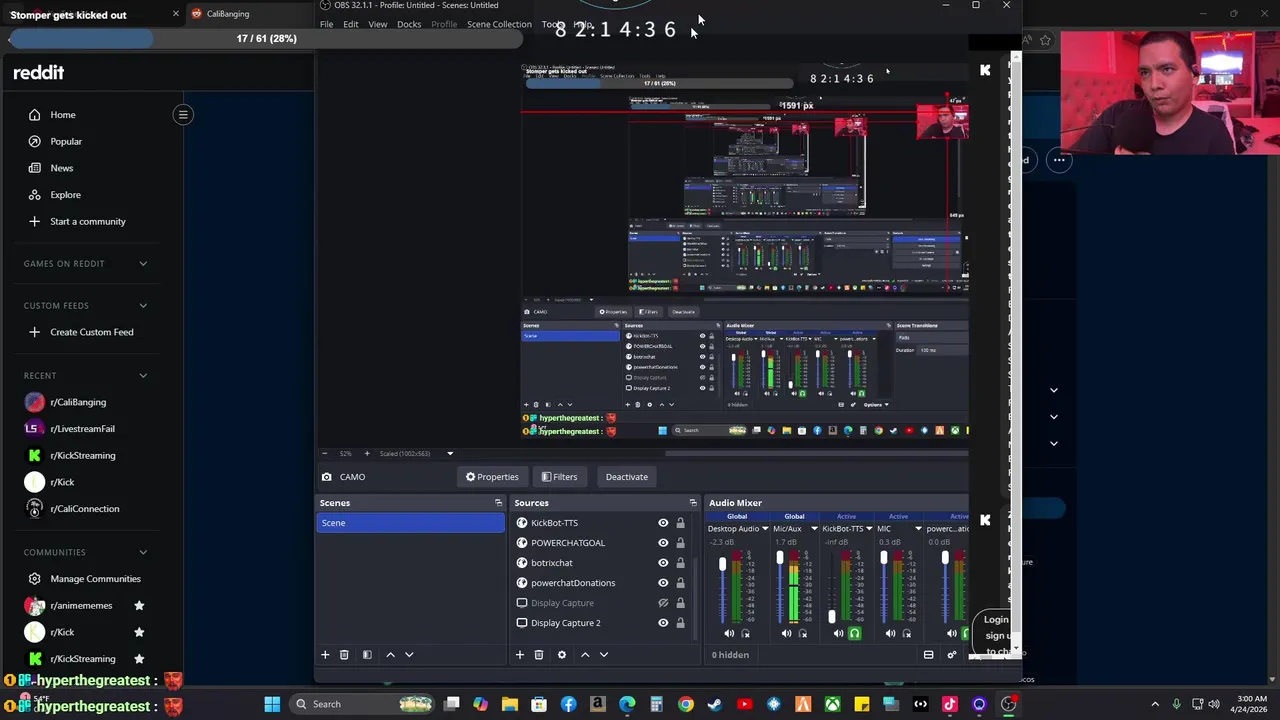Remove the selected source with the trash icon
The width and height of the screenshot is (1280, 720).
point(538,655)
